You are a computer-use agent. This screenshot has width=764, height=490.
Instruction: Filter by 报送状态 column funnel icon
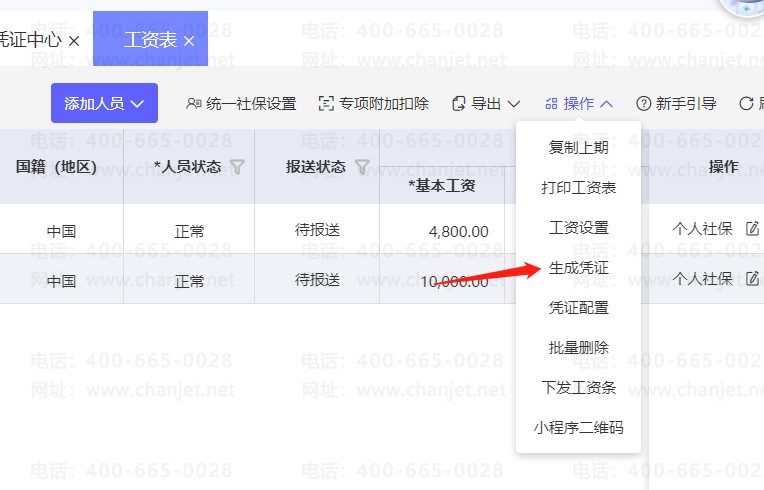[x=362, y=167]
